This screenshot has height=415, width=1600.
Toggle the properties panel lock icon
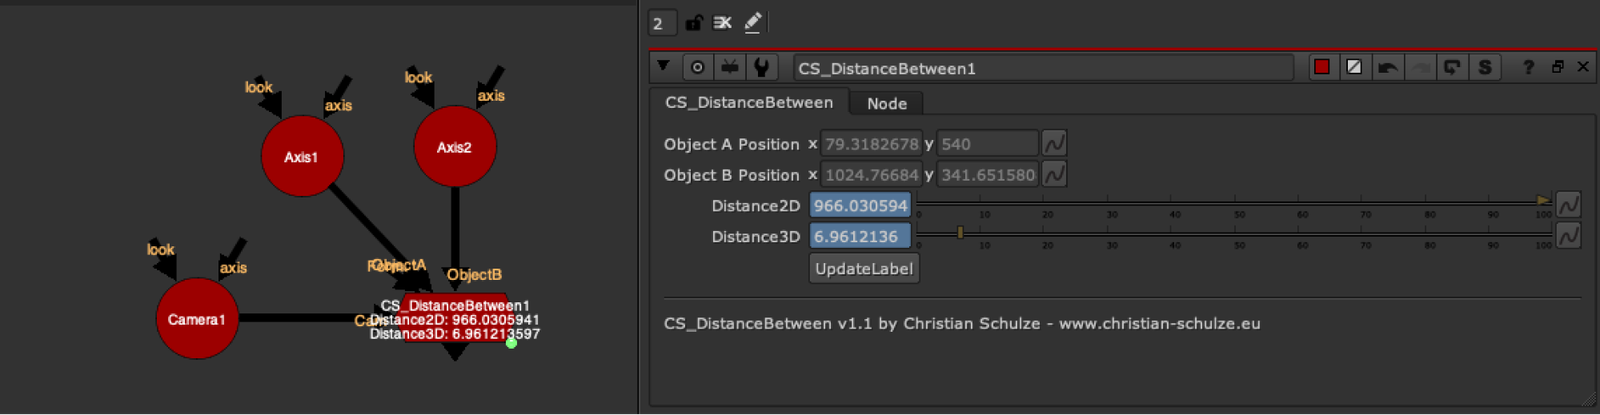(x=694, y=22)
